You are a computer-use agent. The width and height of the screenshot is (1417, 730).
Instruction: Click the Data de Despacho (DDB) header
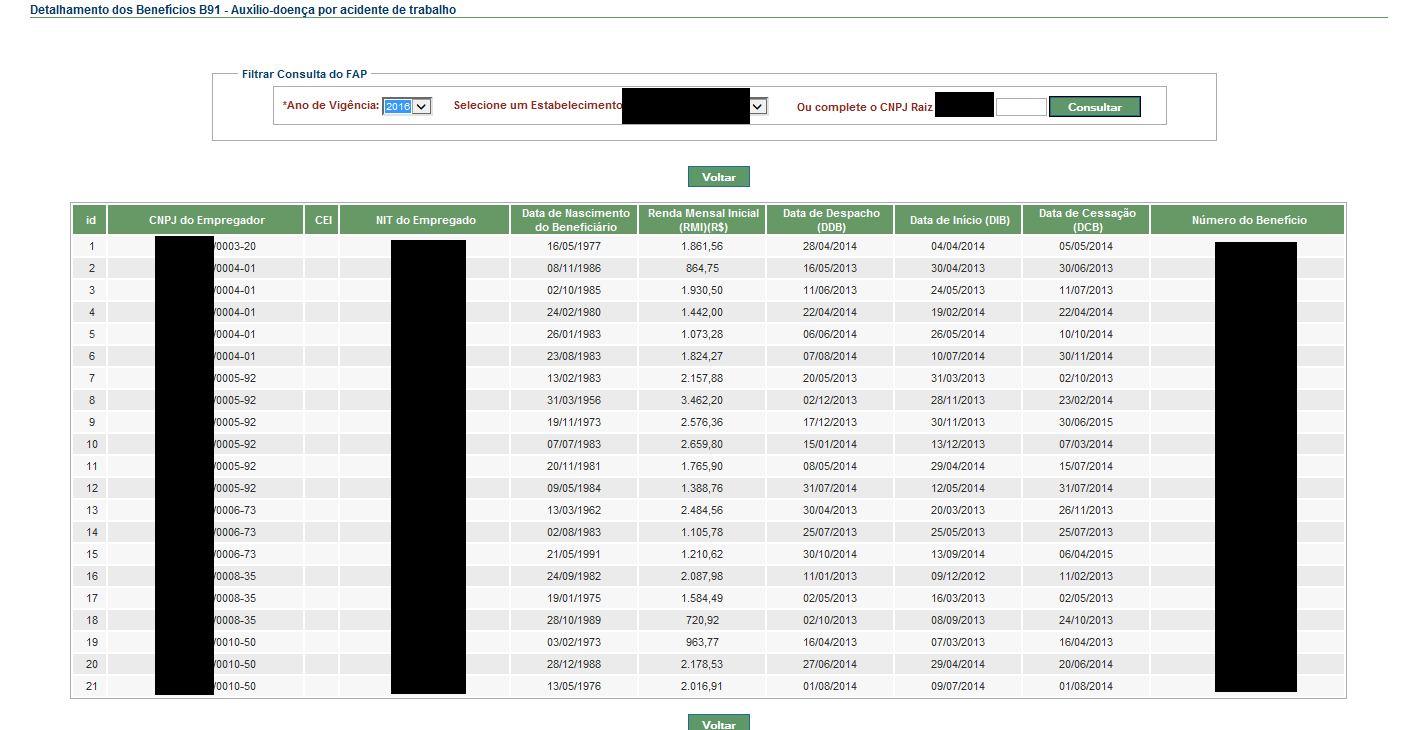click(831, 220)
